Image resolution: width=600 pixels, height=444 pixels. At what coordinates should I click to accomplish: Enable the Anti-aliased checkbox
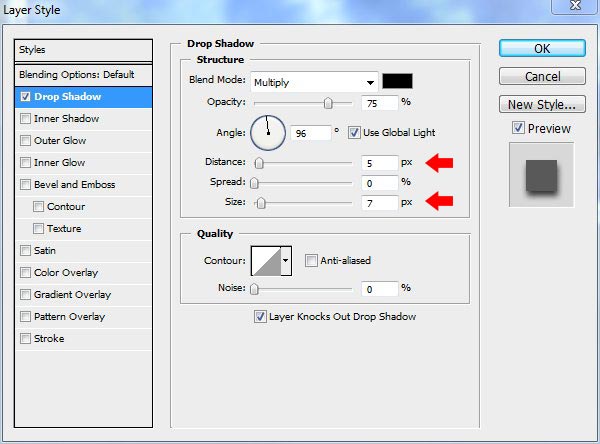point(311,261)
